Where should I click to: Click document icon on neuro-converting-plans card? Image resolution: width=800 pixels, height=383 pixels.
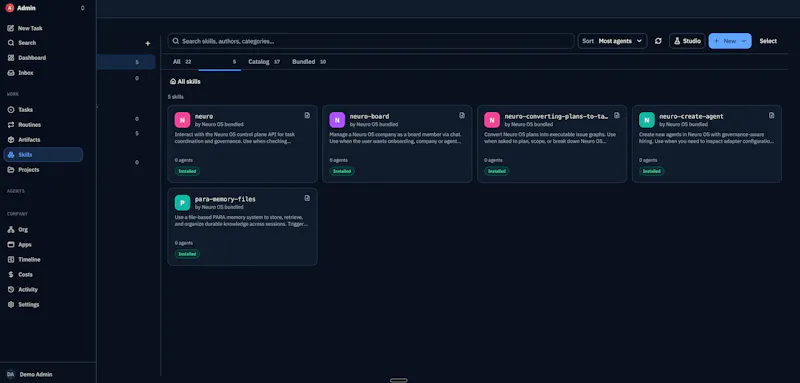click(x=617, y=115)
